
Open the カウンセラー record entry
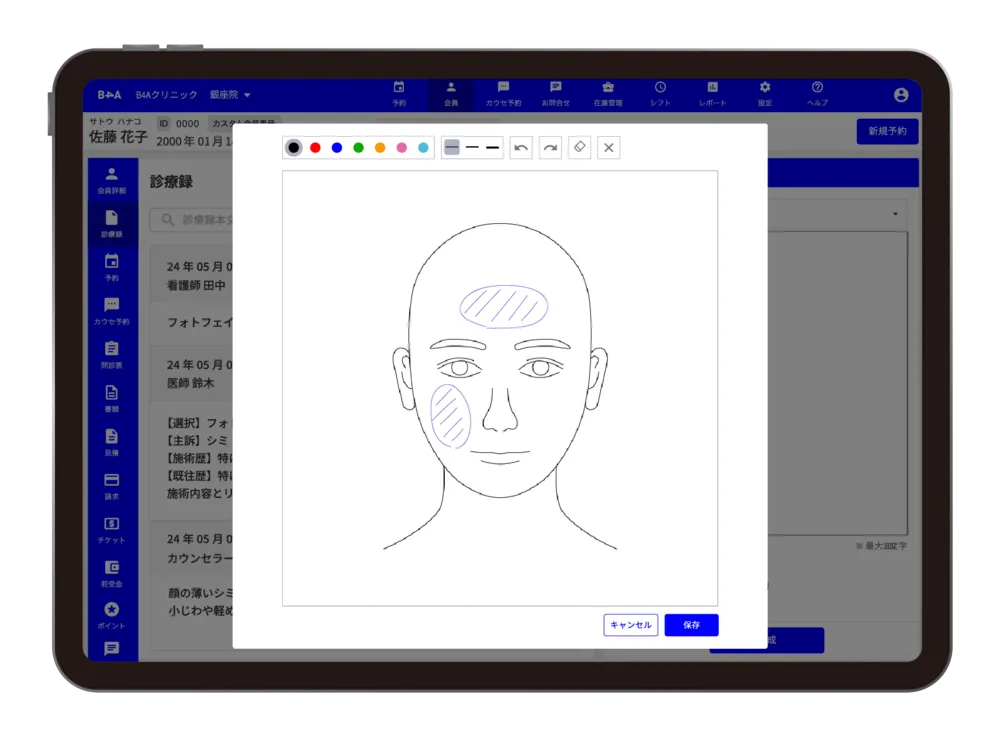coord(192,548)
